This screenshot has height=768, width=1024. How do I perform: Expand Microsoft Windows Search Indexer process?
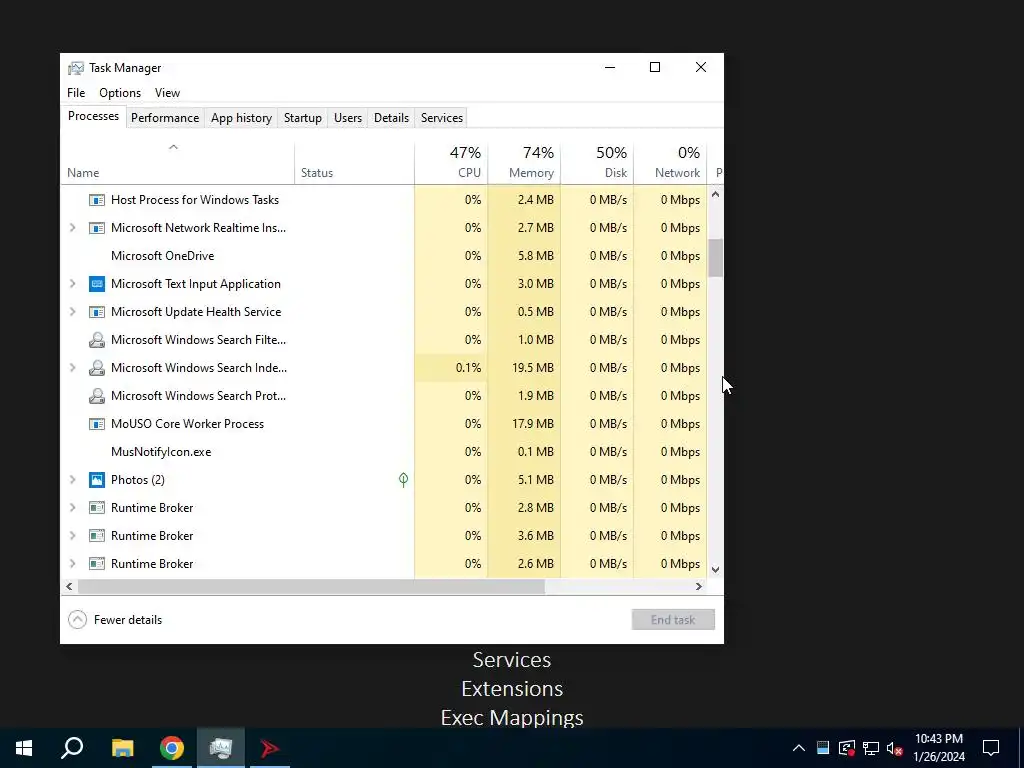tap(72, 368)
